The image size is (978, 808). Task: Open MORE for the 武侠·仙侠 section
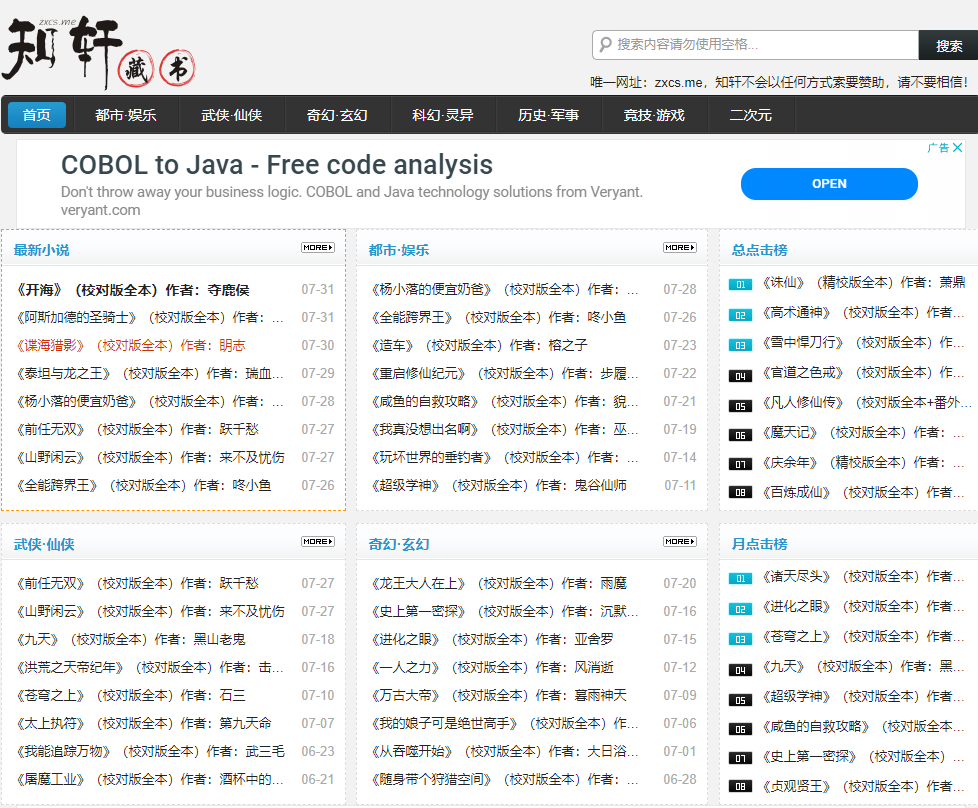[317, 540]
